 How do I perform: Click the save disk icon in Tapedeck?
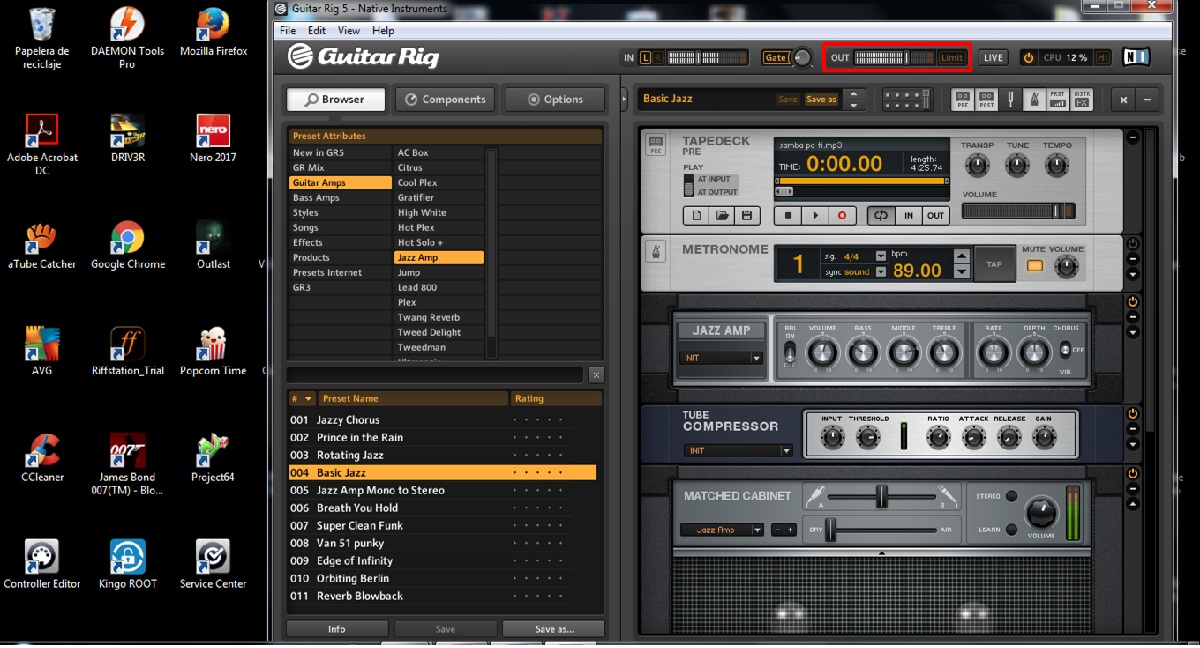[746, 215]
